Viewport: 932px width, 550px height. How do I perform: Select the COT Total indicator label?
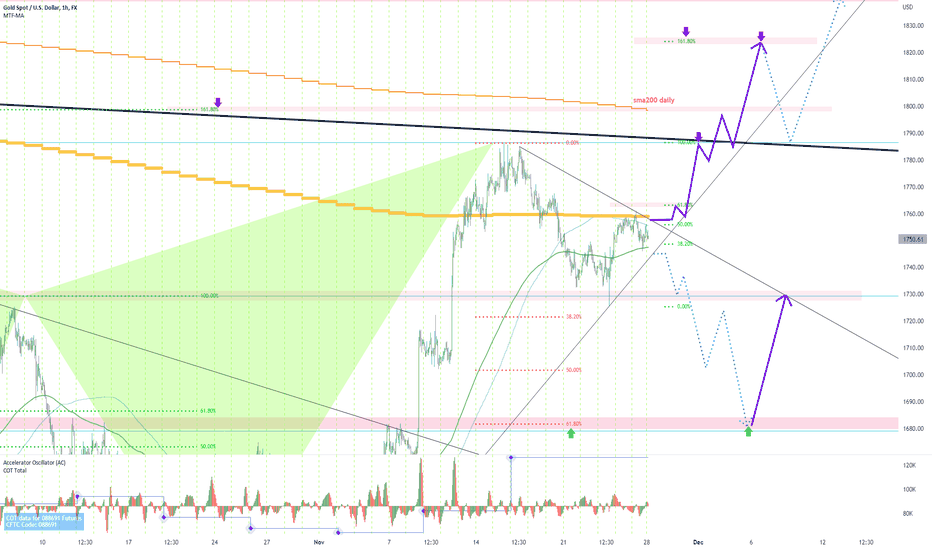click(x=15, y=470)
